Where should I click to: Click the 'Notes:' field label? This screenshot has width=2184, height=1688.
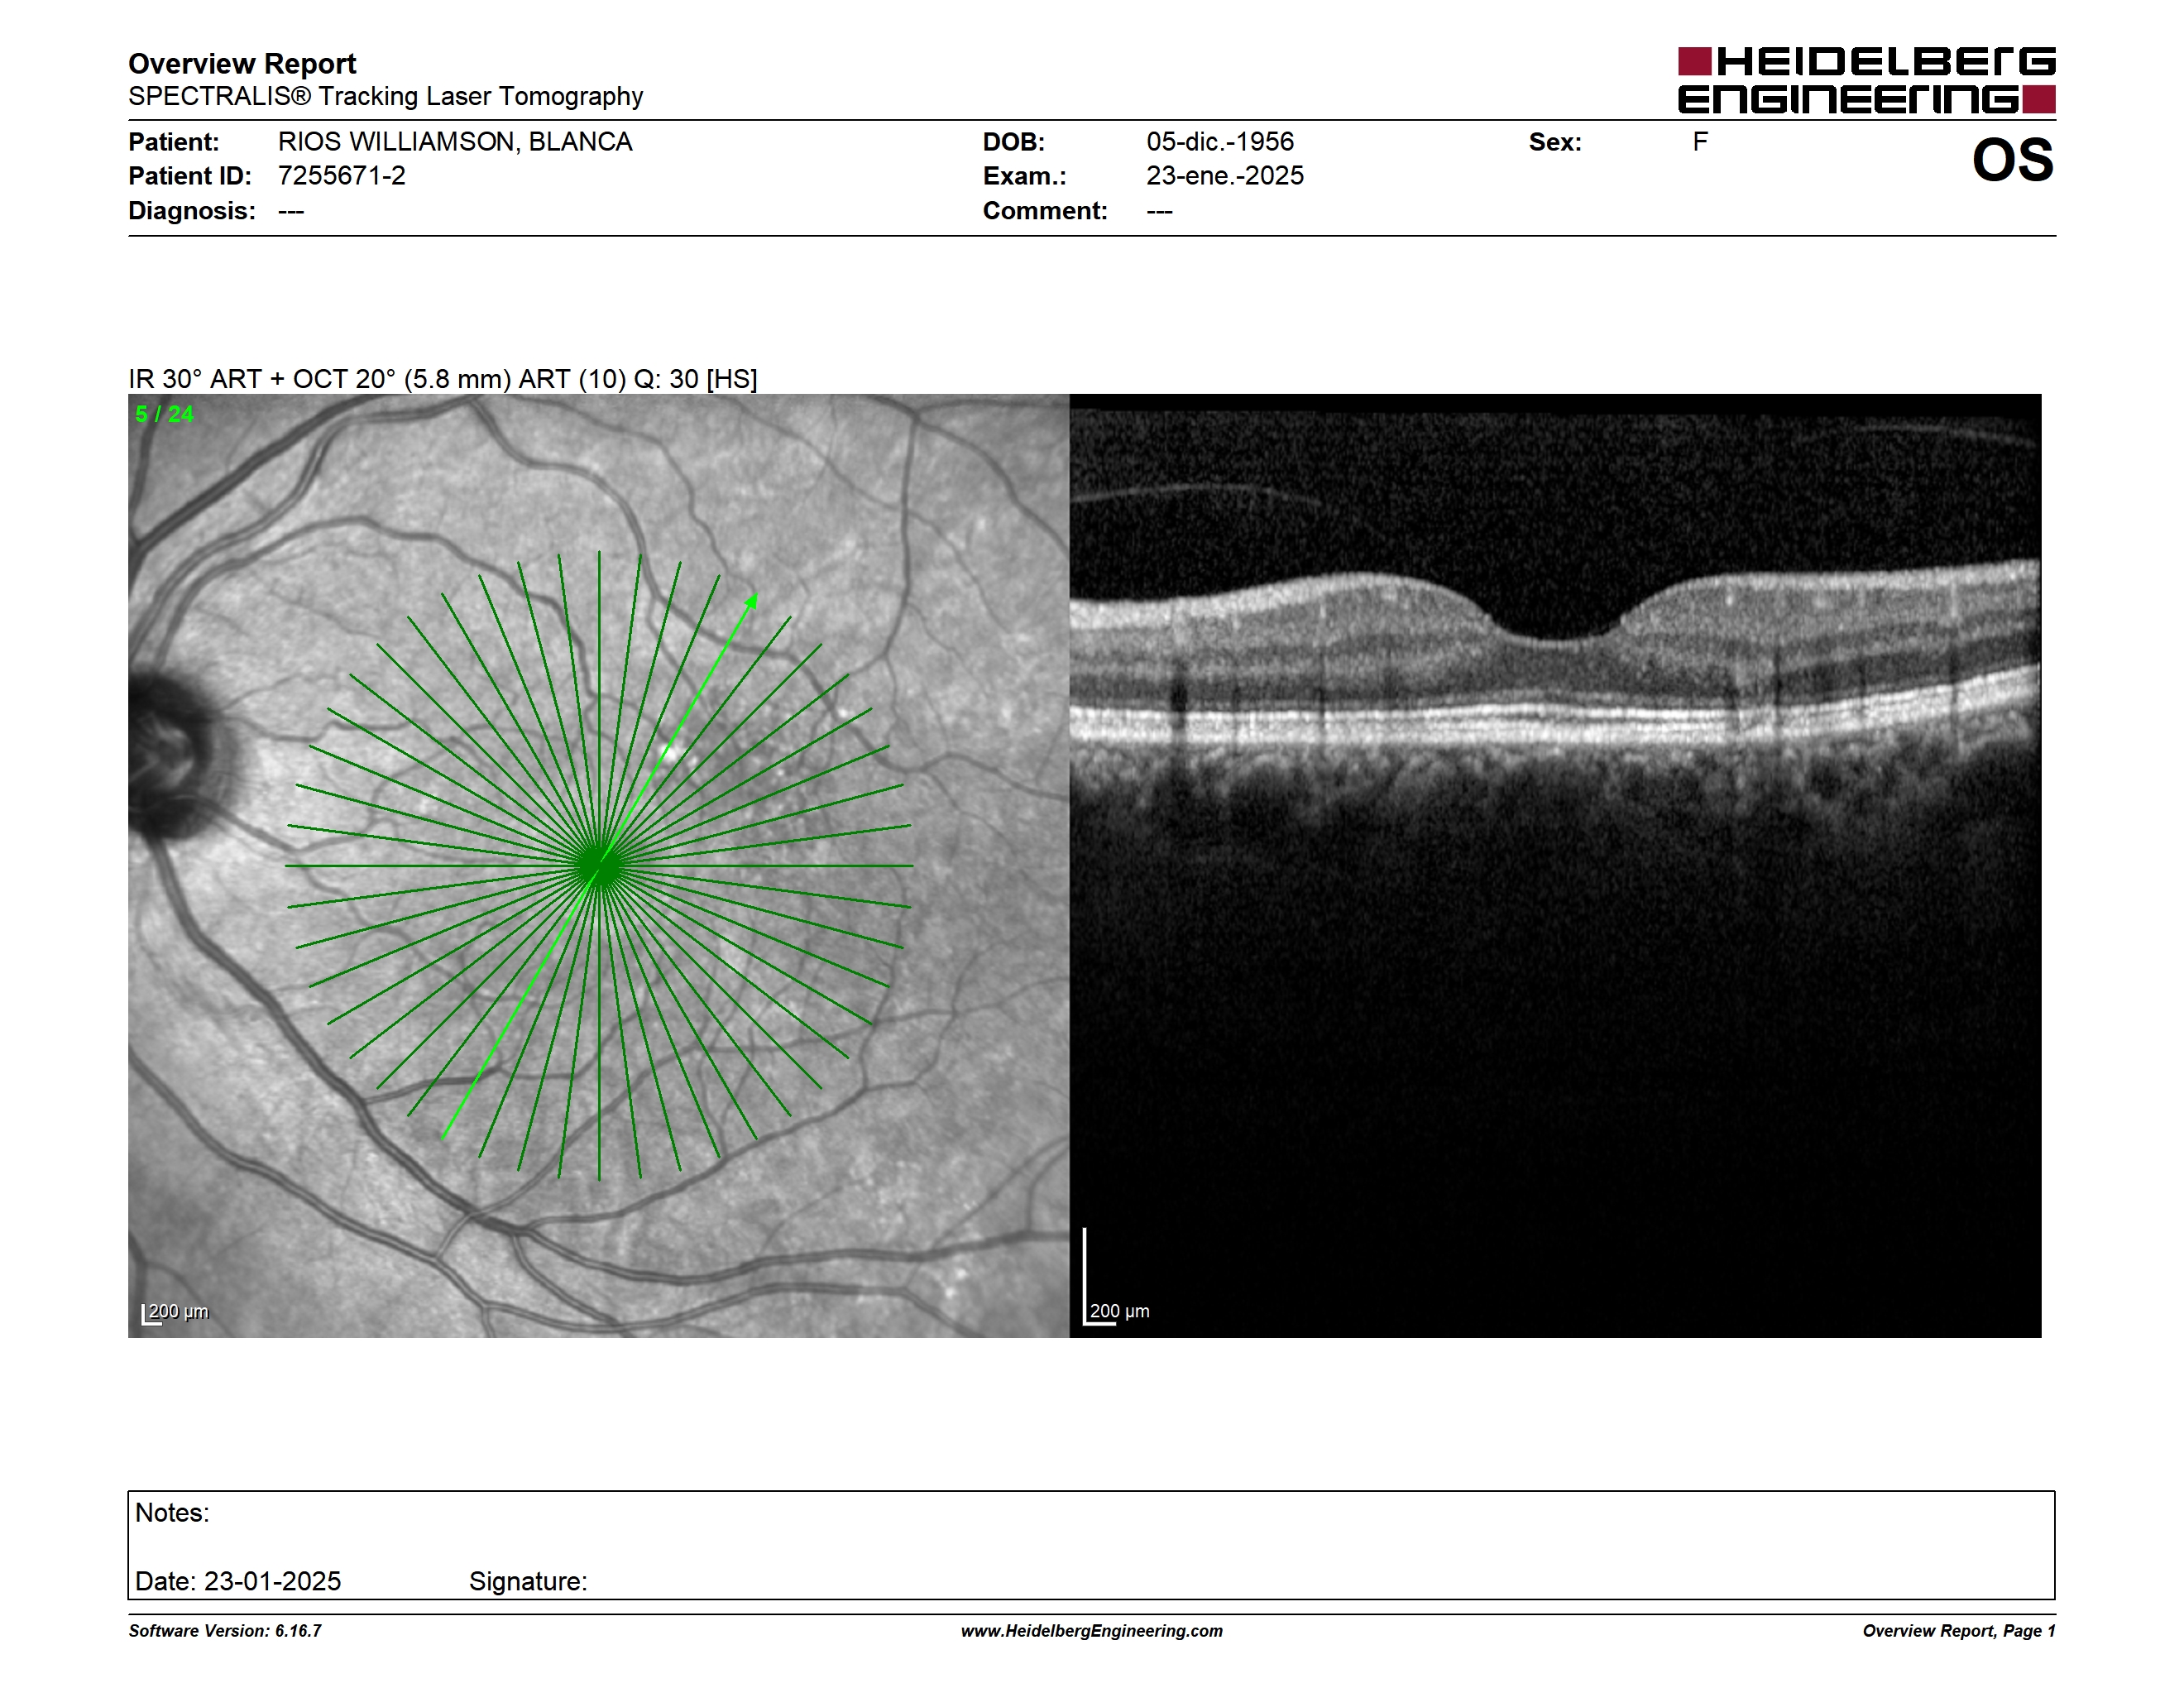172,1512
